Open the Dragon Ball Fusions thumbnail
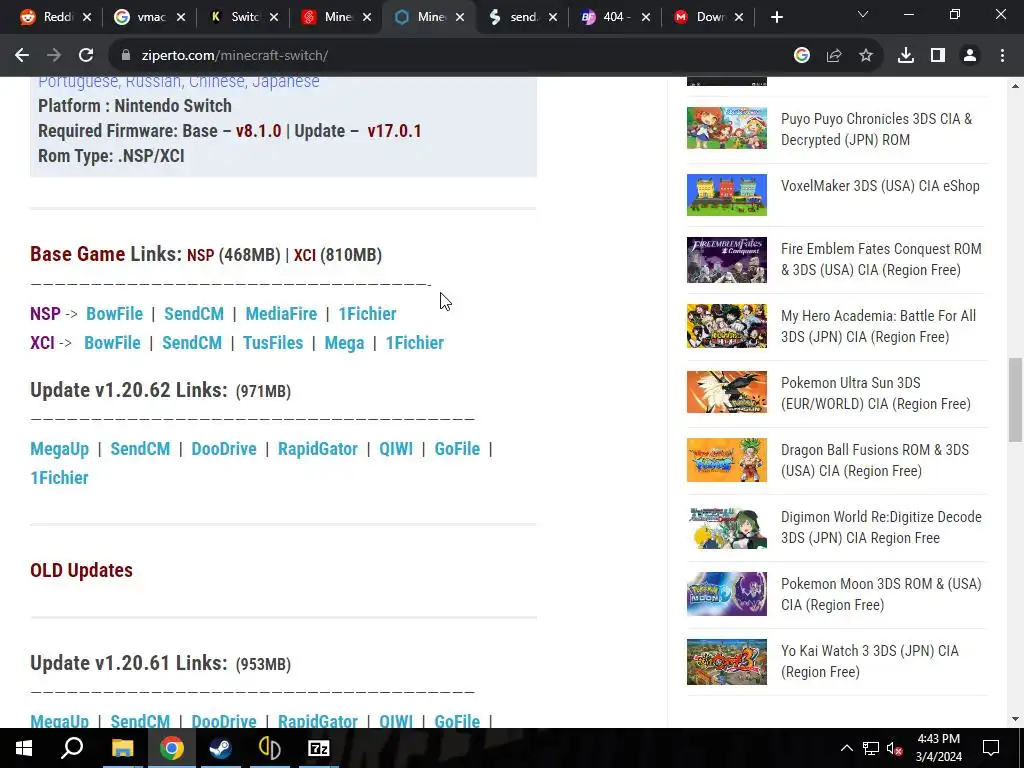1024x768 pixels. 727,460
